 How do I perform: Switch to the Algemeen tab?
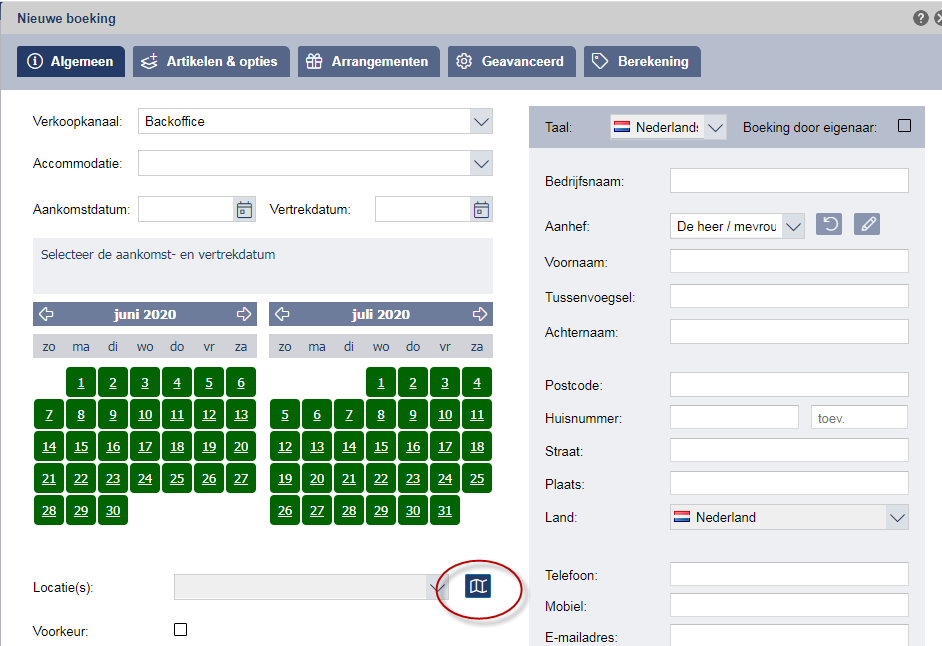pos(71,61)
